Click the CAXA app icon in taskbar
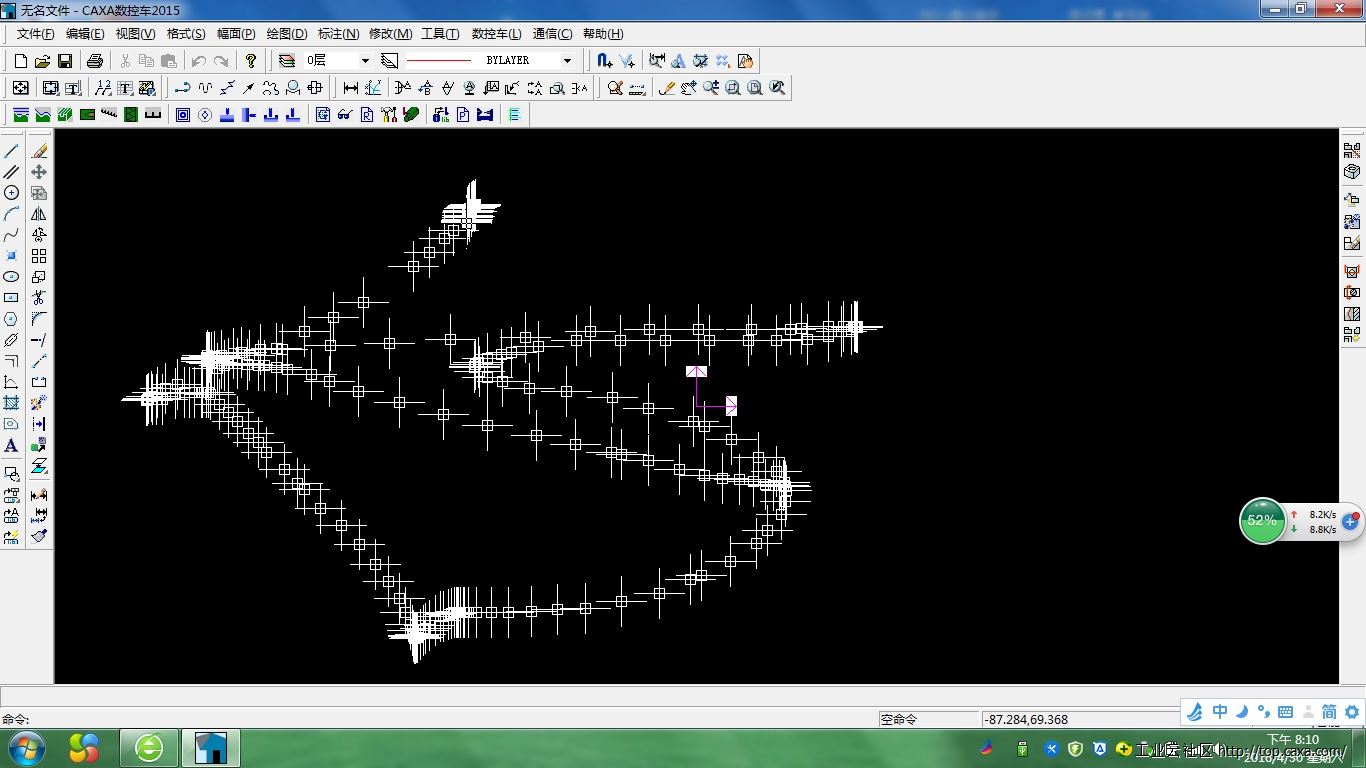 pyautogui.click(x=211, y=748)
